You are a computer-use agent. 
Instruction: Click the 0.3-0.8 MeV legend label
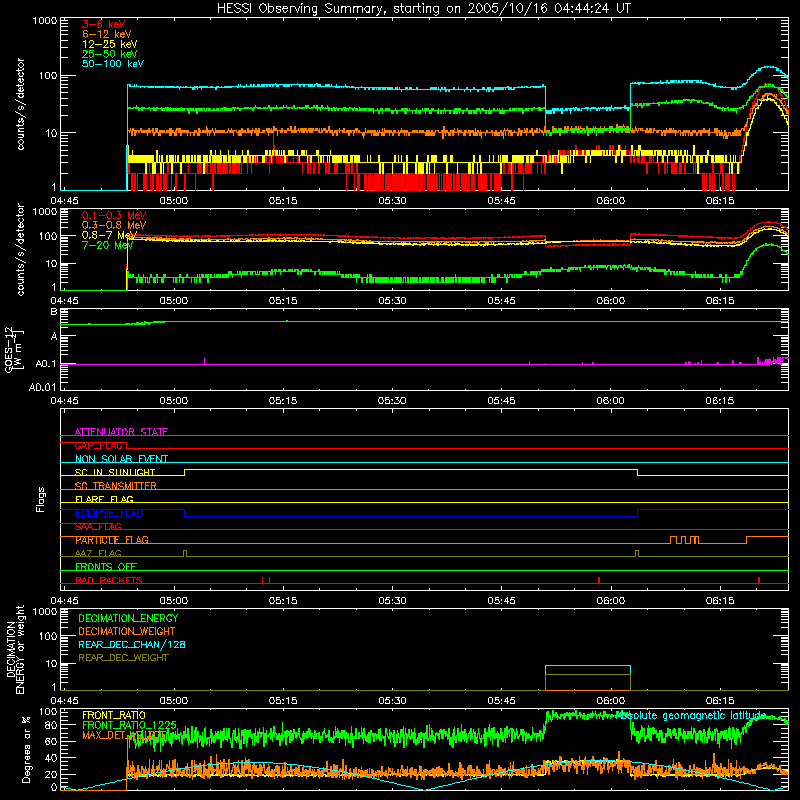[x=114, y=225]
